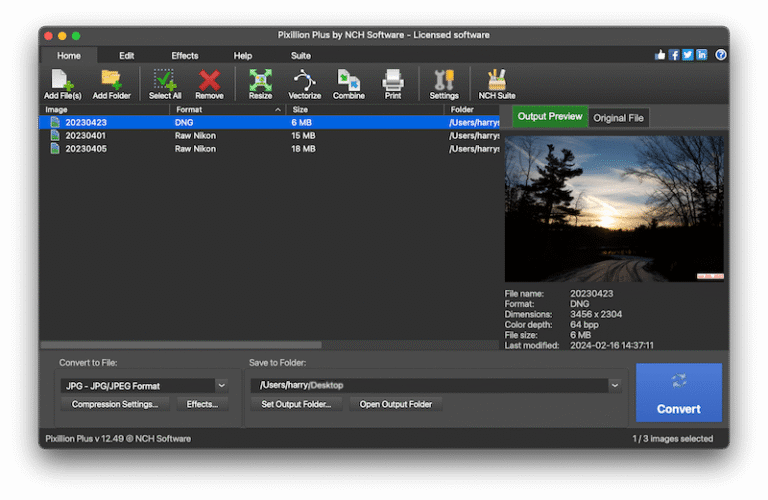Click the 6 MB size cell in list
Viewport: 768px width, 500px height.
click(x=302, y=122)
